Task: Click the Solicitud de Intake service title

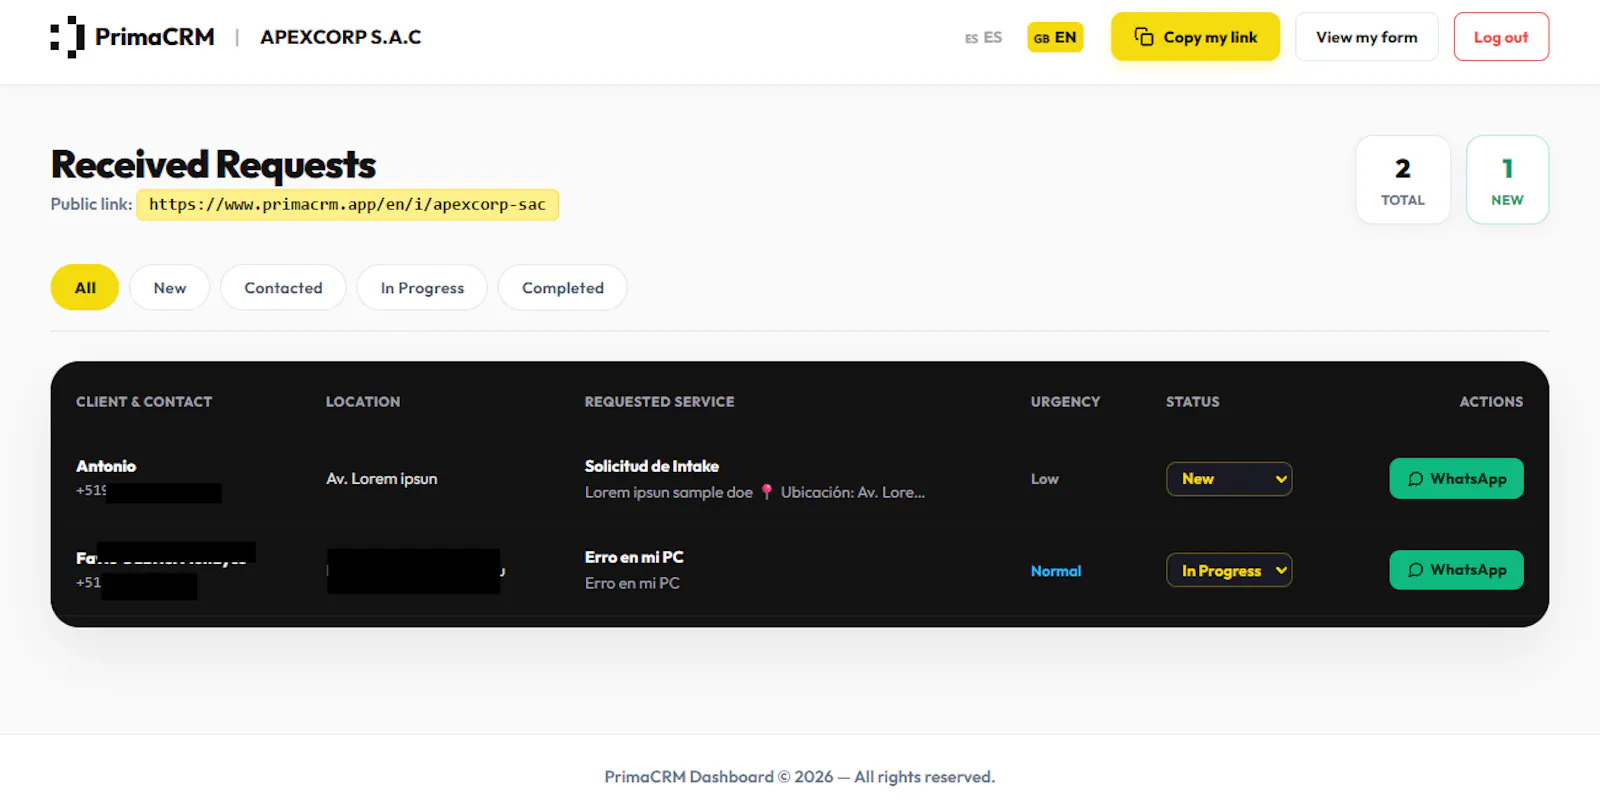Action: (652, 466)
